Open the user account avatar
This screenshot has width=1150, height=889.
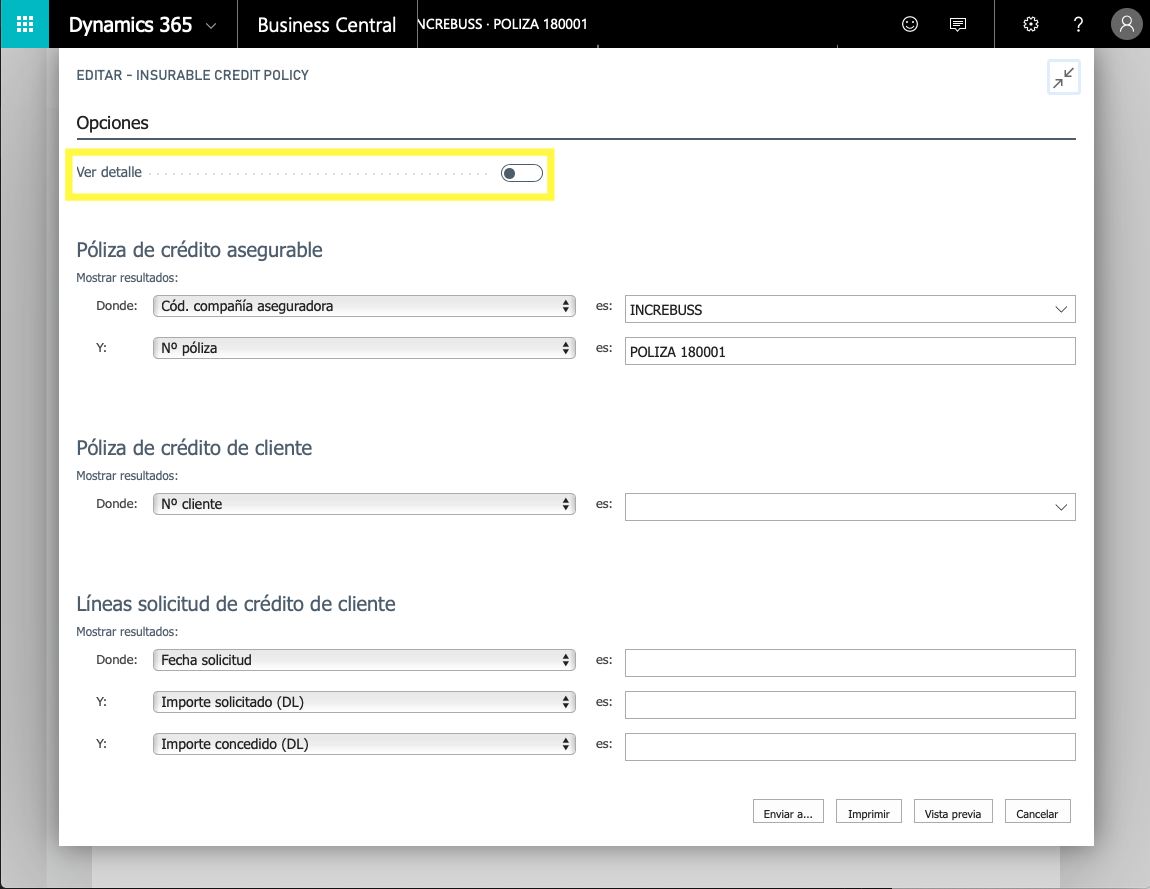pyautogui.click(x=1127, y=24)
